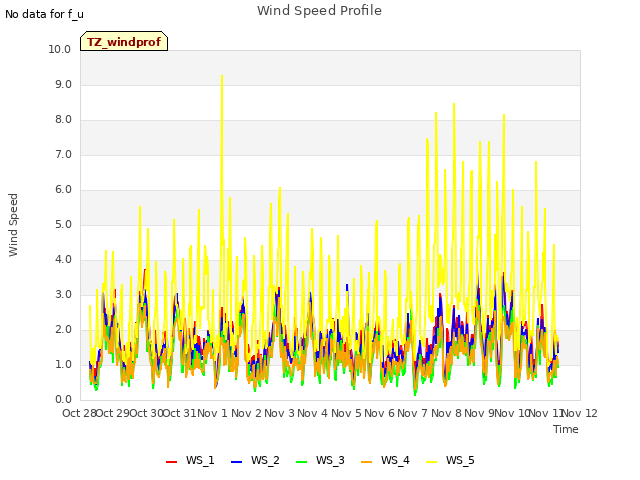
Task: Click the WS_5 yellow legend swatch
Action: 431,462
